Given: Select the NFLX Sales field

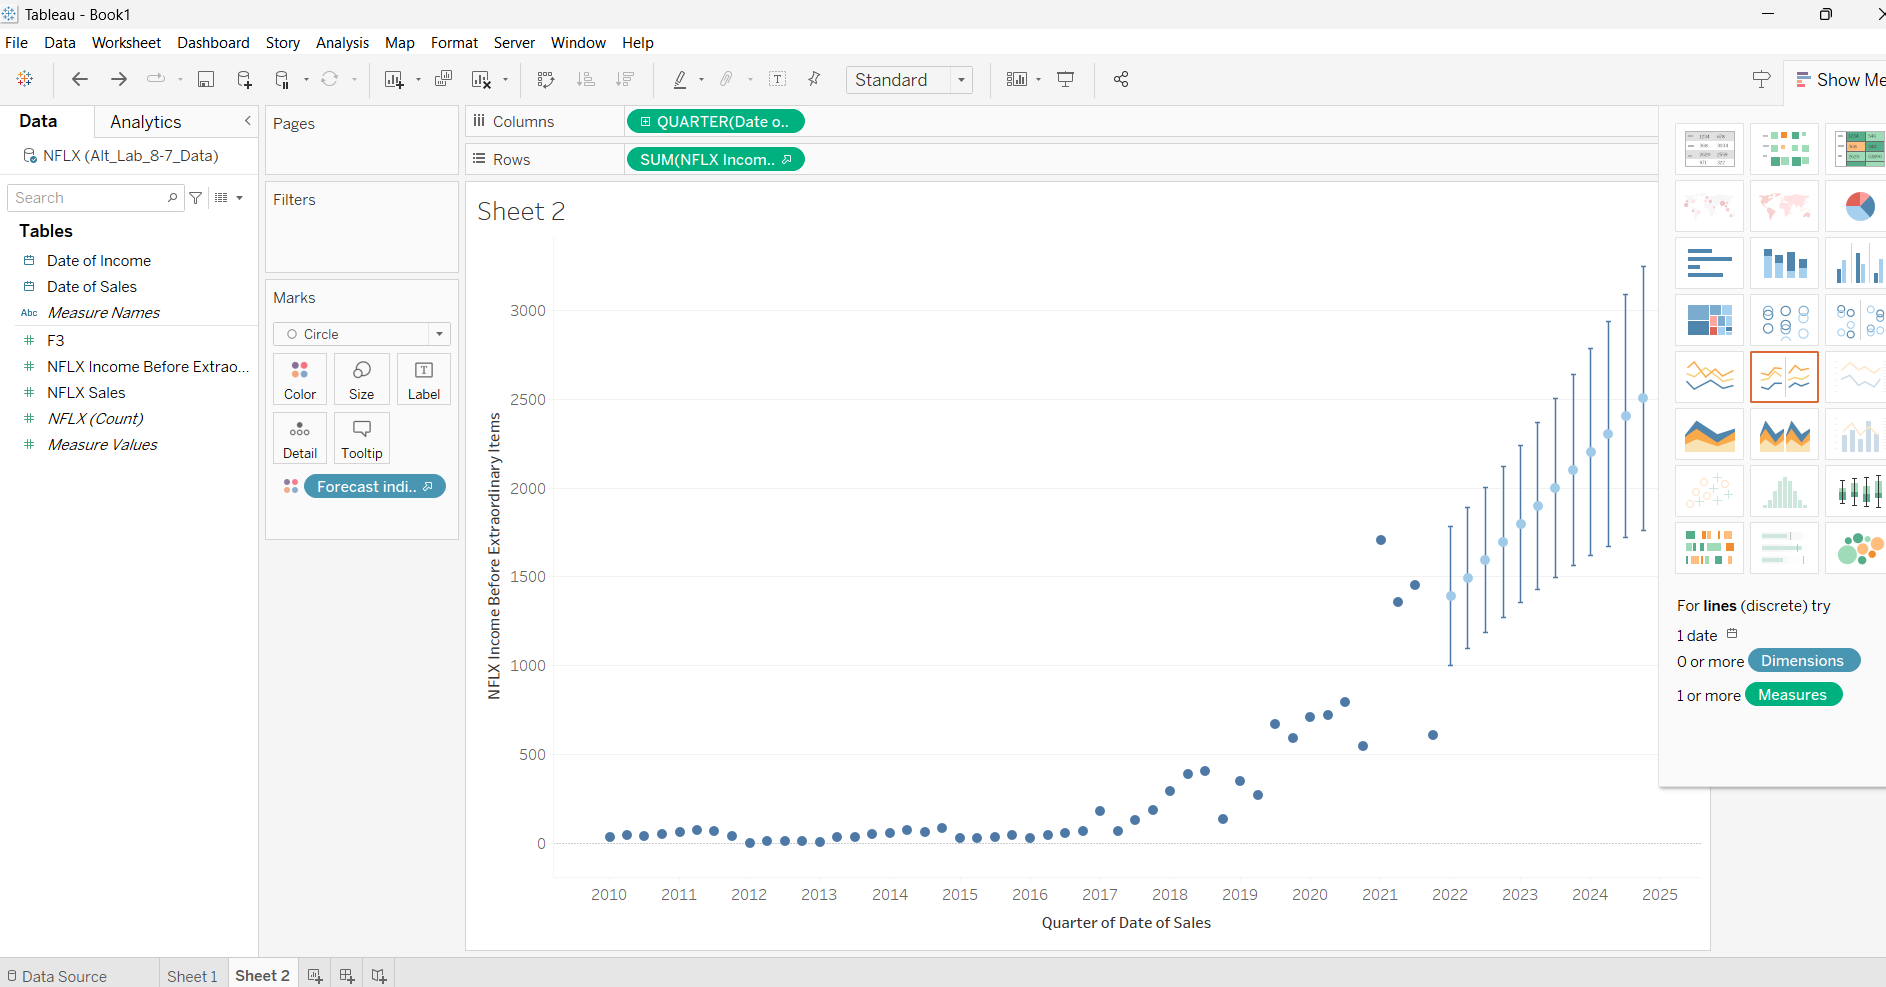Looking at the screenshot, I should 86,393.
